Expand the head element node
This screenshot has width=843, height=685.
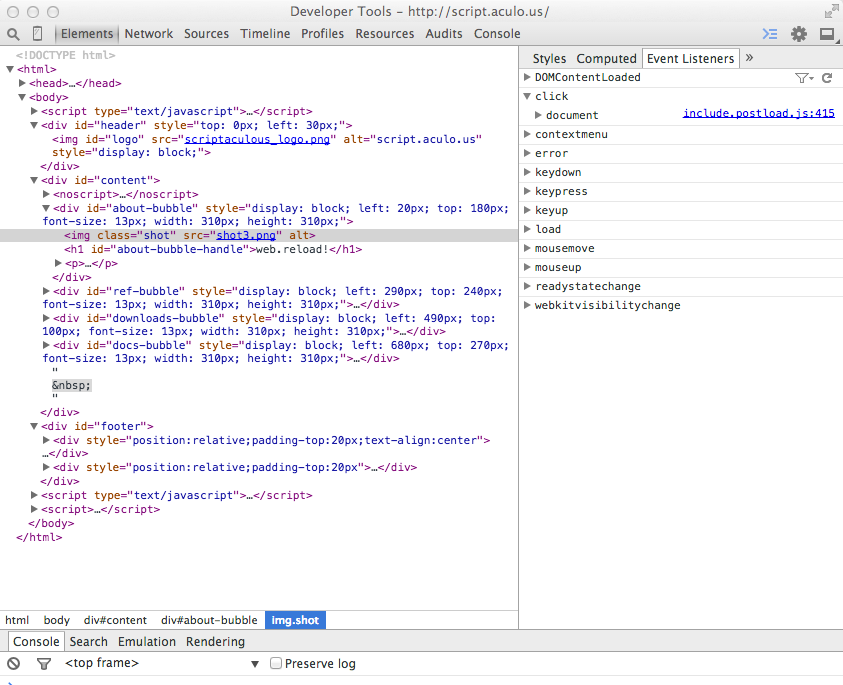point(22,83)
